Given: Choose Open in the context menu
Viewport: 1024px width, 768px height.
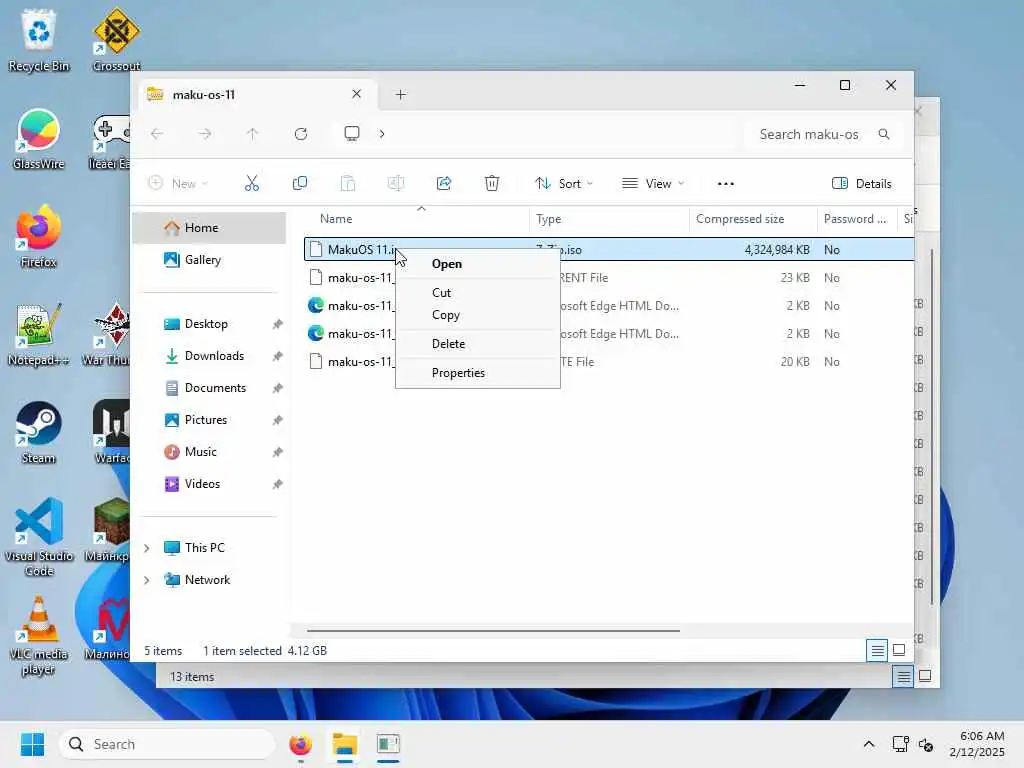Looking at the screenshot, I should coord(477,264).
